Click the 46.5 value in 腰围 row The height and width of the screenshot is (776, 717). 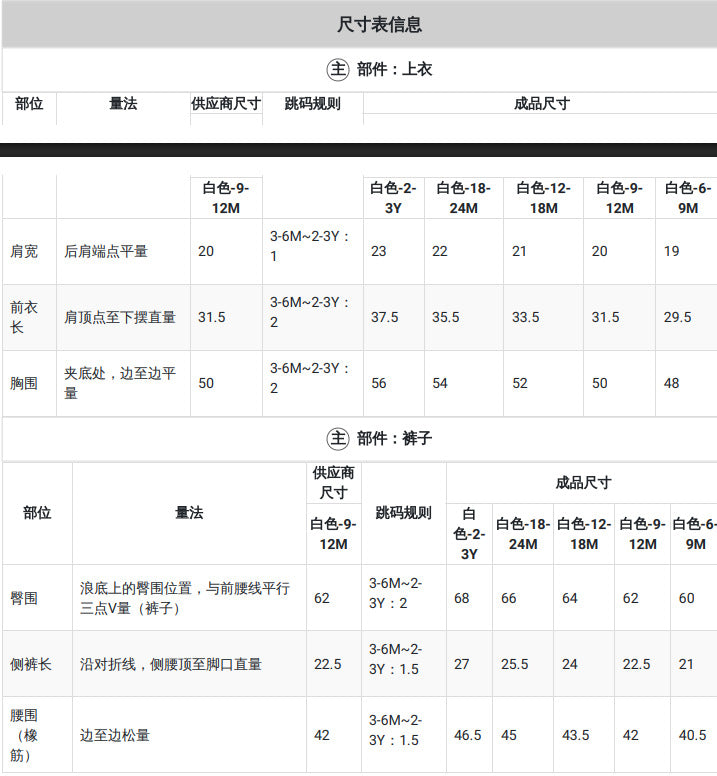468,735
